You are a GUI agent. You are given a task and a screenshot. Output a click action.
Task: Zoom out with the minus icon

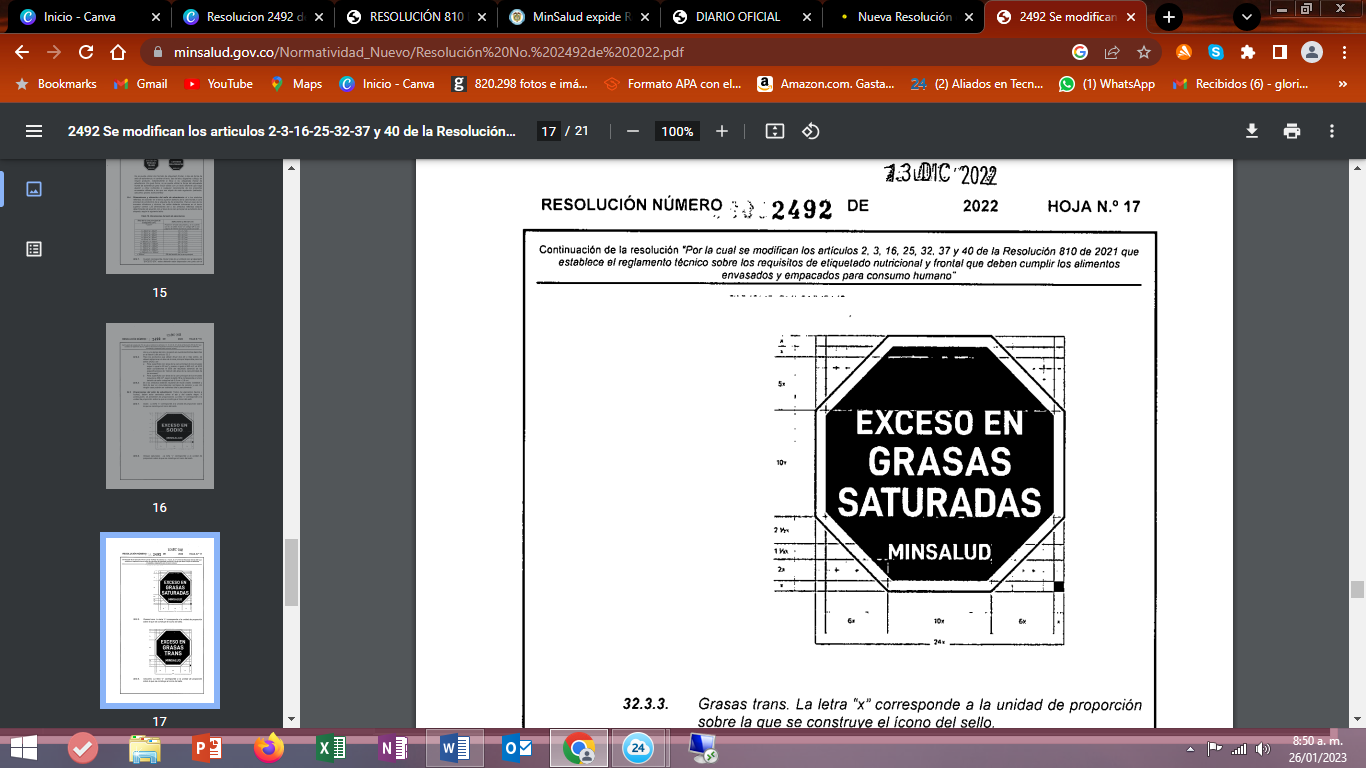coord(632,131)
